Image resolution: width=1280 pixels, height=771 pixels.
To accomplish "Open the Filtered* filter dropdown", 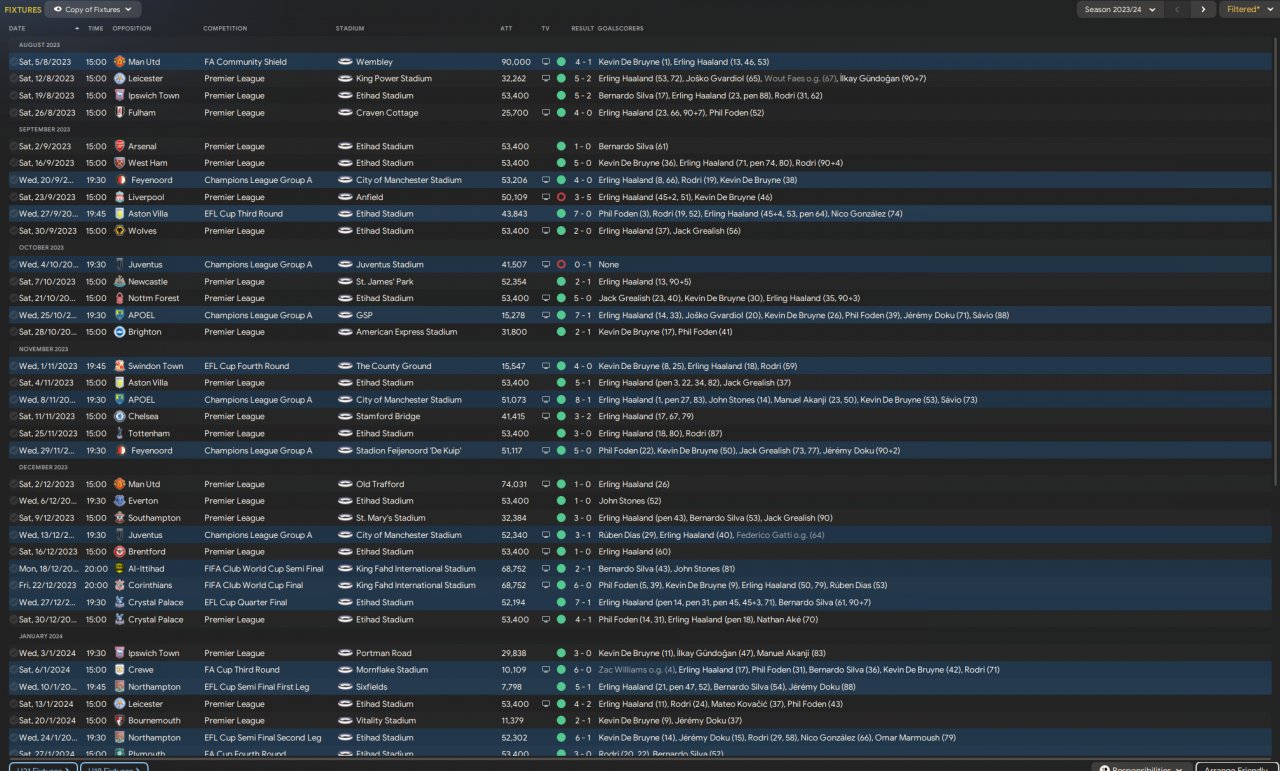I will pyautogui.click(x=1247, y=10).
